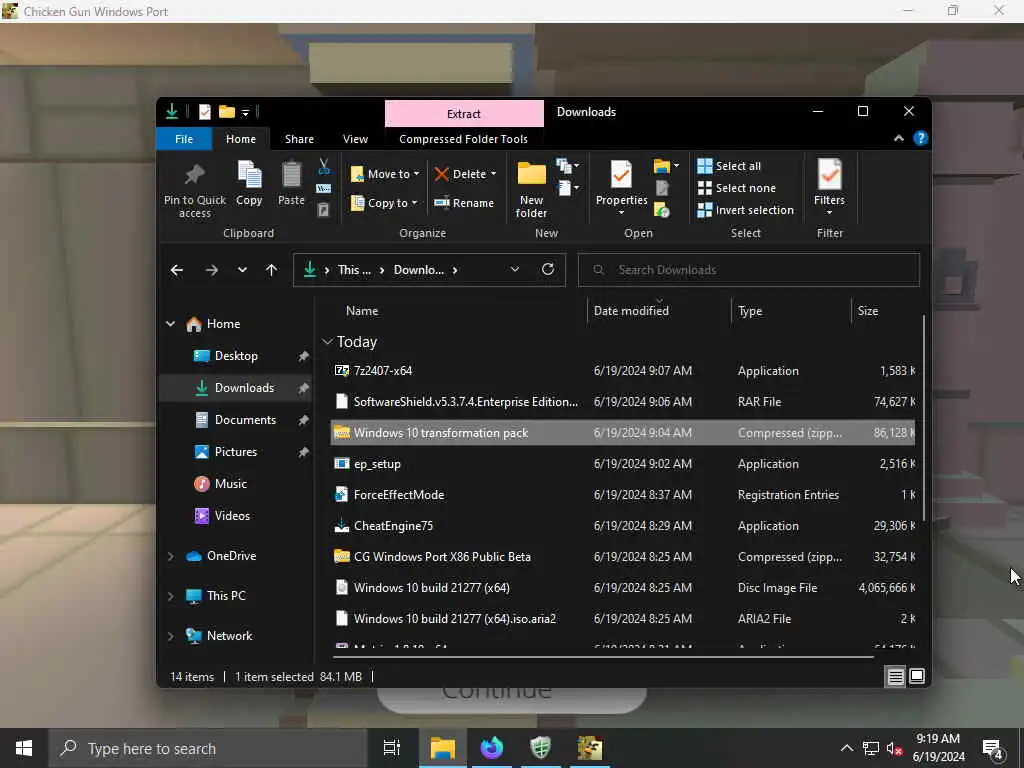The image size is (1024, 768).
Task: Open the Delete dropdown arrow
Action: point(494,174)
